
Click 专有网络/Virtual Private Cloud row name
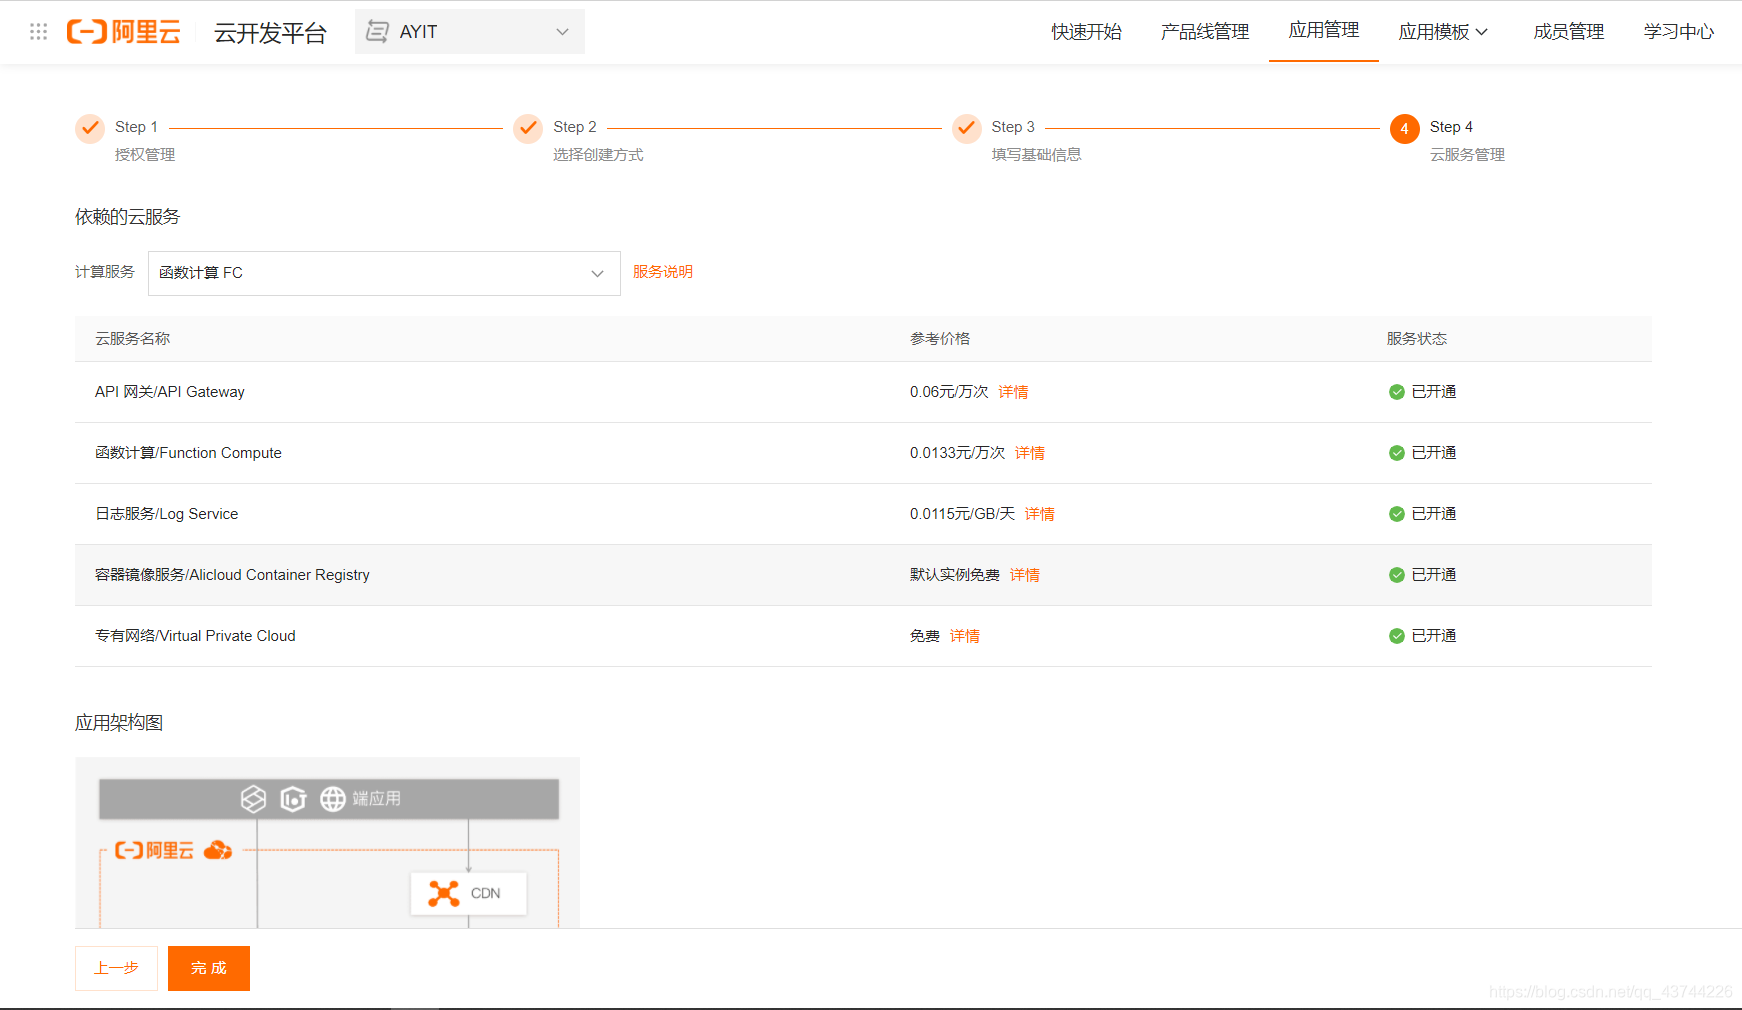(x=195, y=636)
